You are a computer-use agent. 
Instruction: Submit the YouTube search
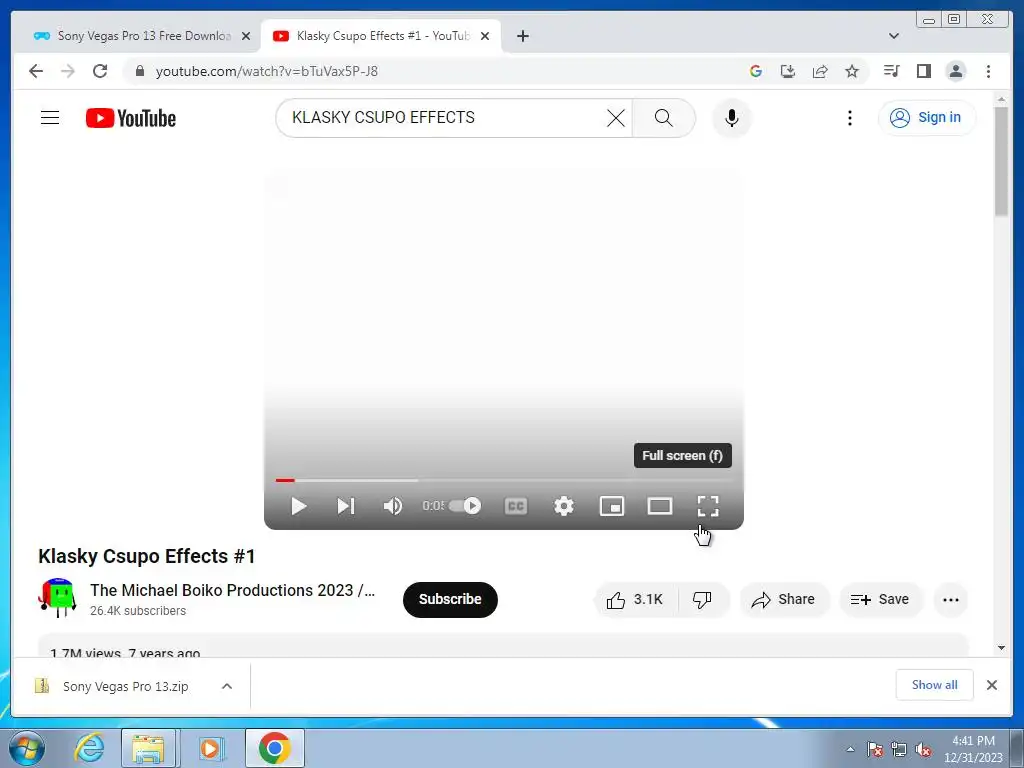tap(664, 118)
